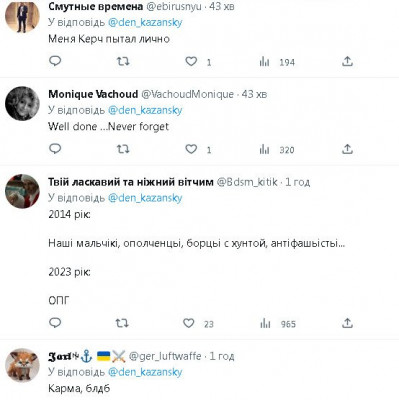Reply to the '2014 рік' tweet
This screenshot has width=399, height=400.
click(55, 323)
